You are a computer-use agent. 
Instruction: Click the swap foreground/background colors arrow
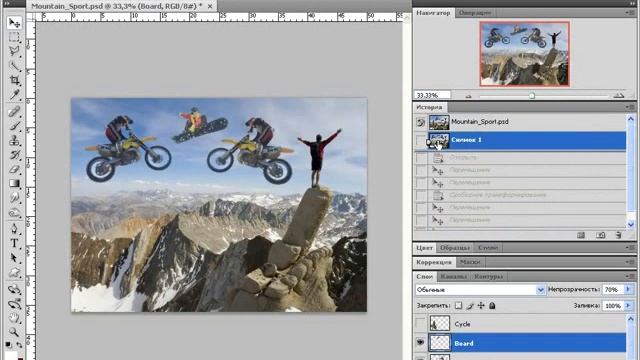(x=20, y=345)
